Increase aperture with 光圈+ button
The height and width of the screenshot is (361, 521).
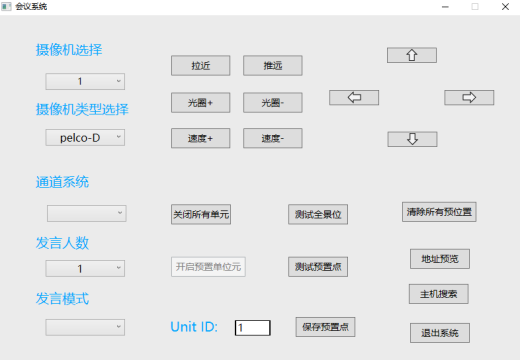(x=201, y=102)
